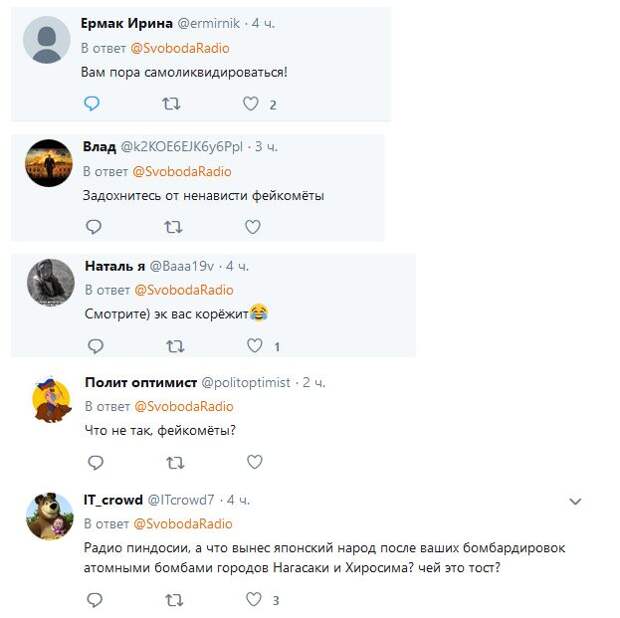
Task: Reply to Ермак Ирина's tweet
Action: (x=92, y=104)
